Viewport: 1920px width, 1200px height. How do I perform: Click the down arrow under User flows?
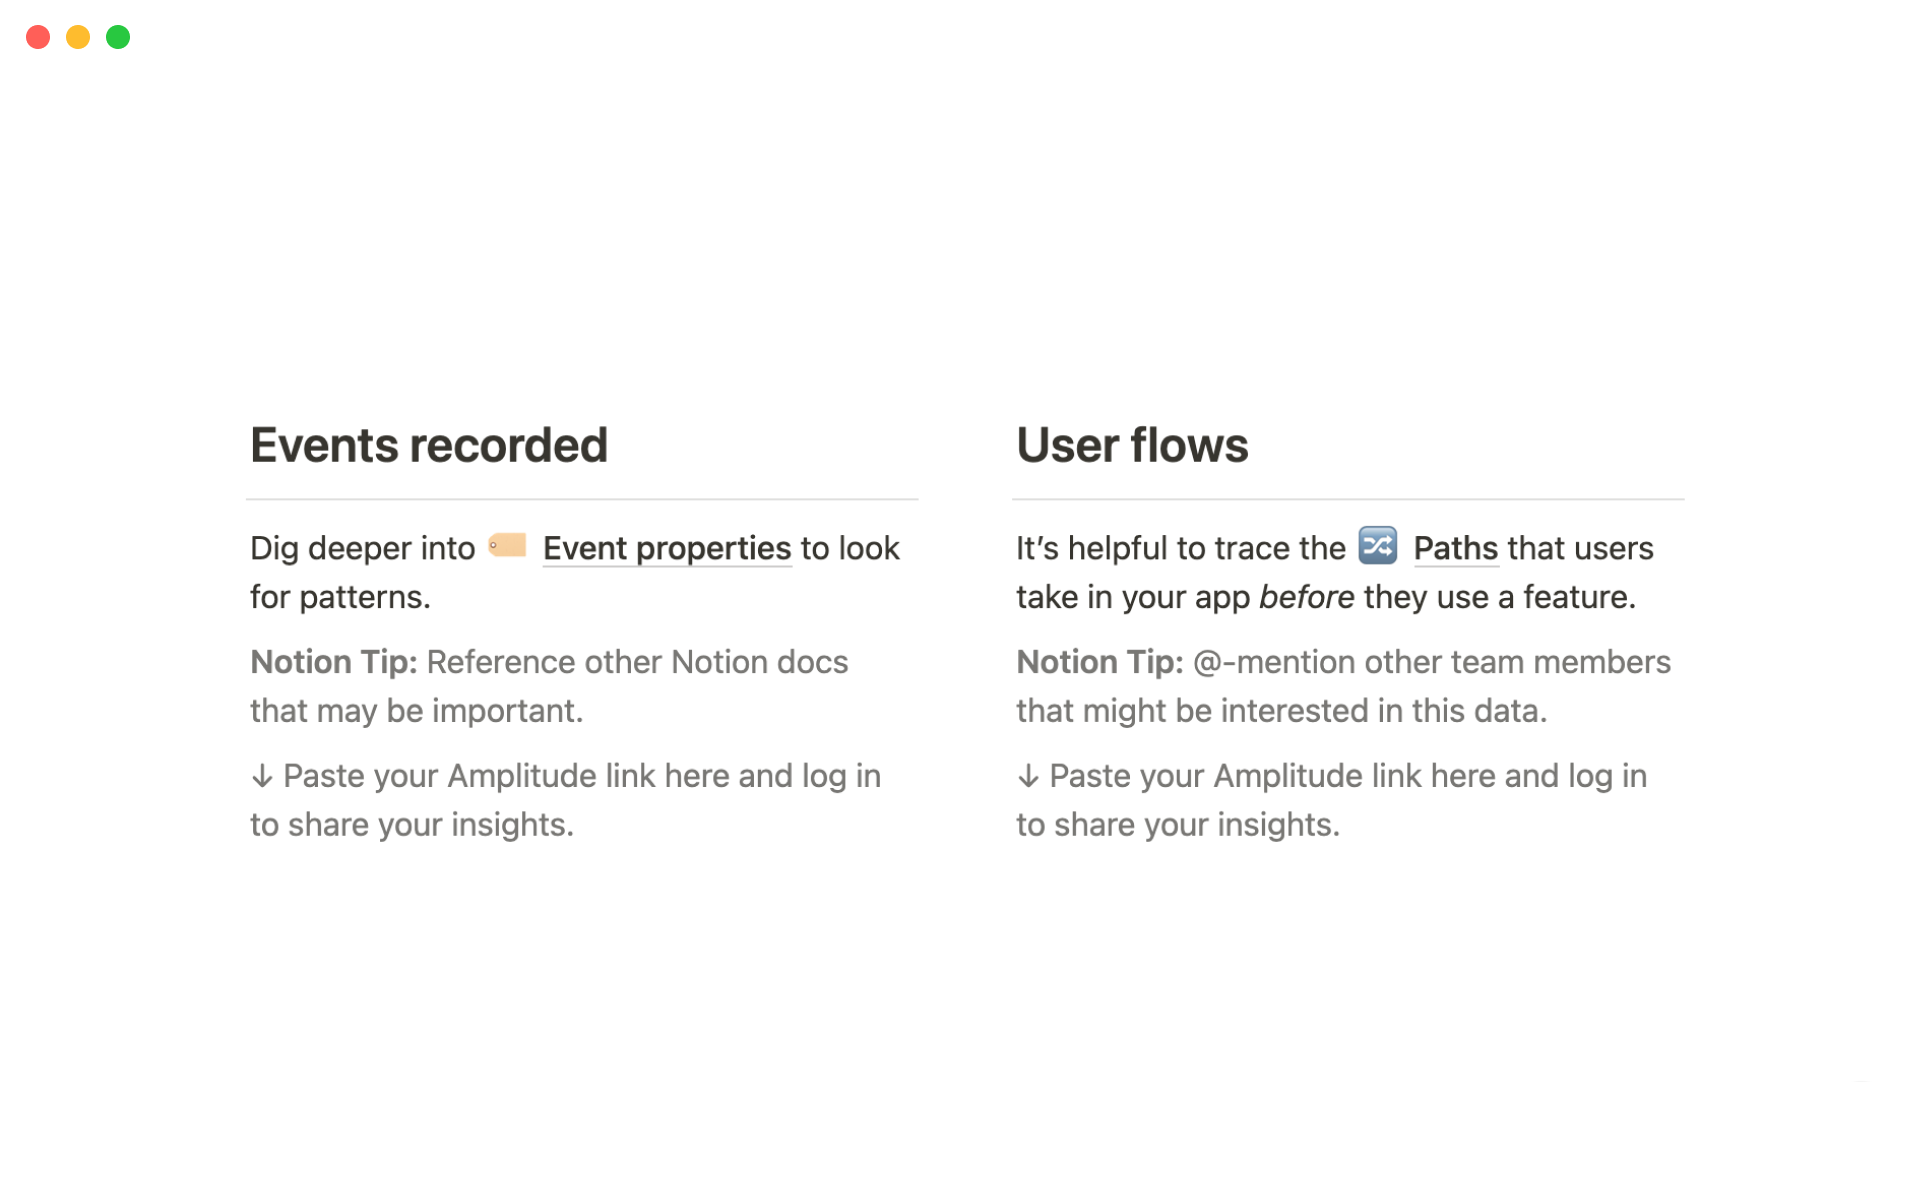[1028, 777]
